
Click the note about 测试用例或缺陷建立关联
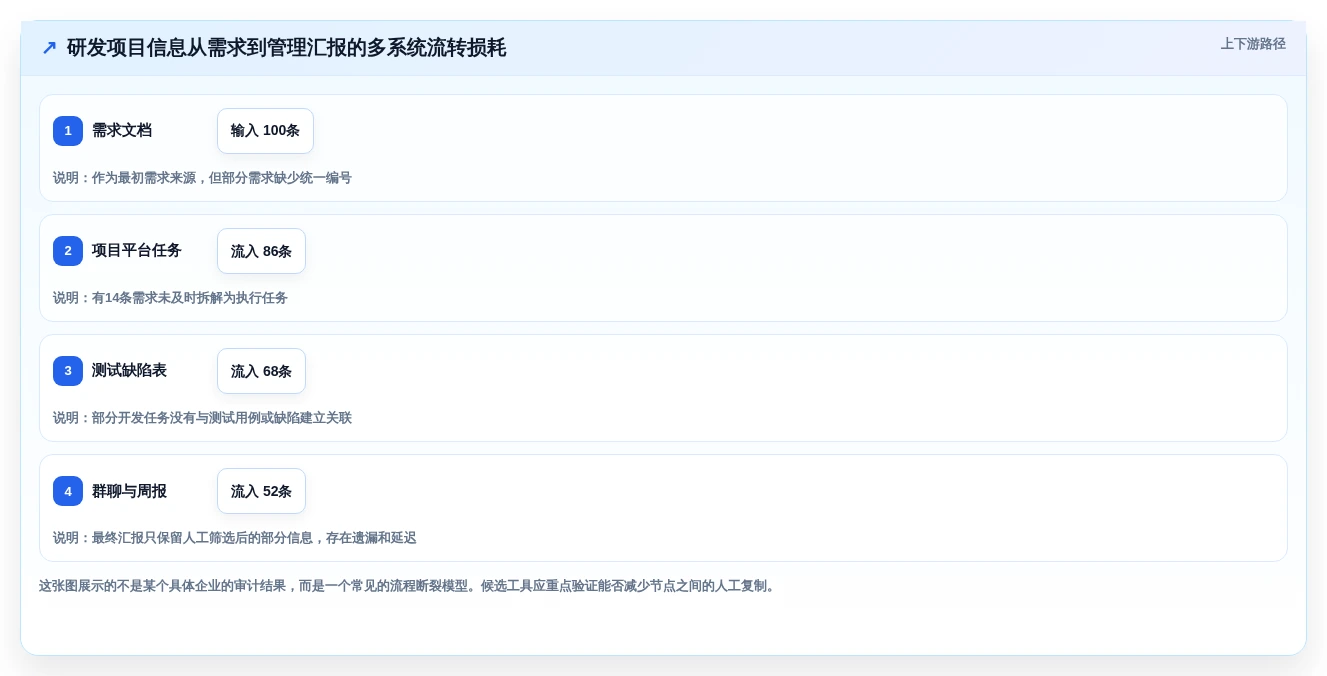pyautogui.click(x=202, y=418)
